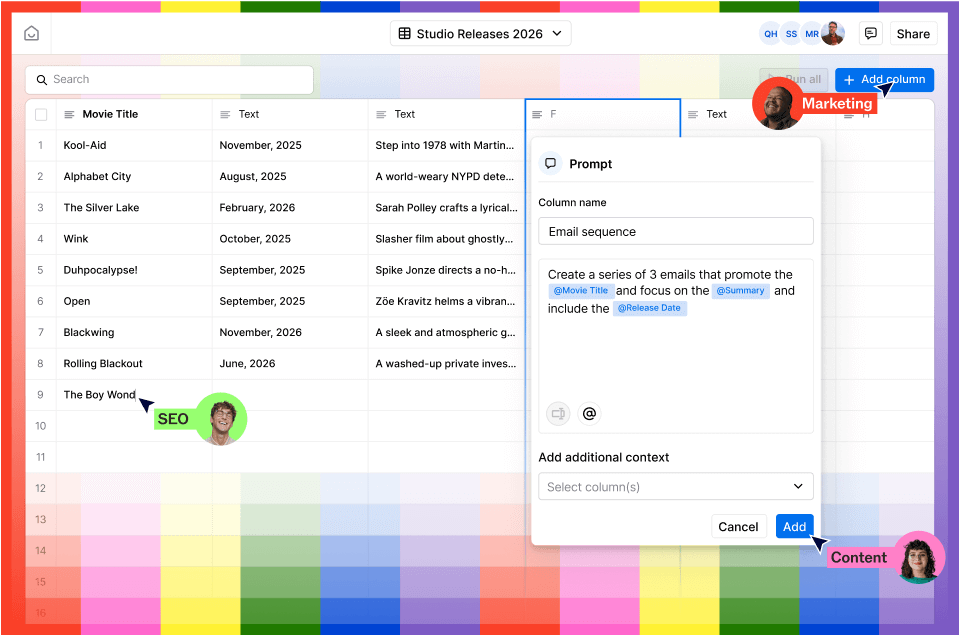Click the table grid icon next to Studio Releases 2026
The height and width of the screenshot is (635, 959).
(x=404, y=34)
